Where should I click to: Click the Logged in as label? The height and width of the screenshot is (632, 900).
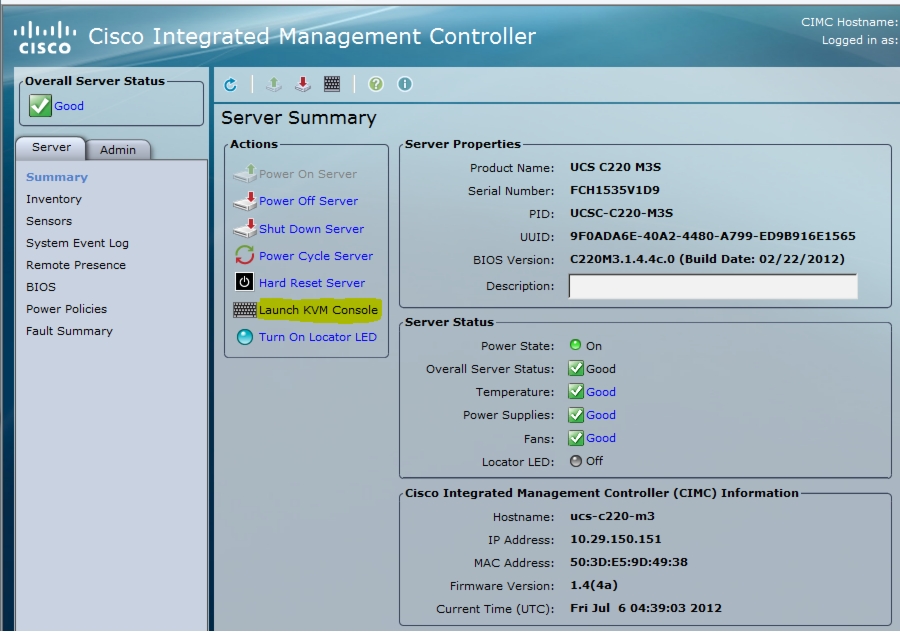pyautogui.click(x=859, y=40)
